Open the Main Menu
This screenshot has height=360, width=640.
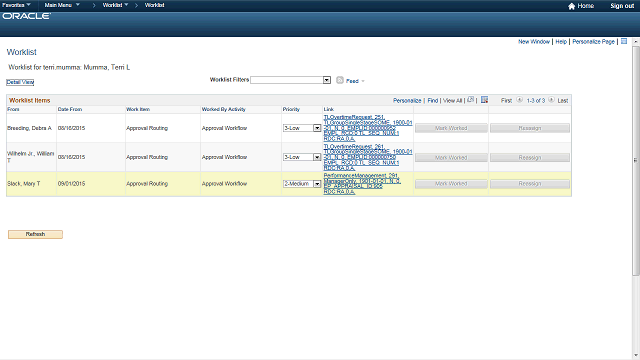pos(62,5)
